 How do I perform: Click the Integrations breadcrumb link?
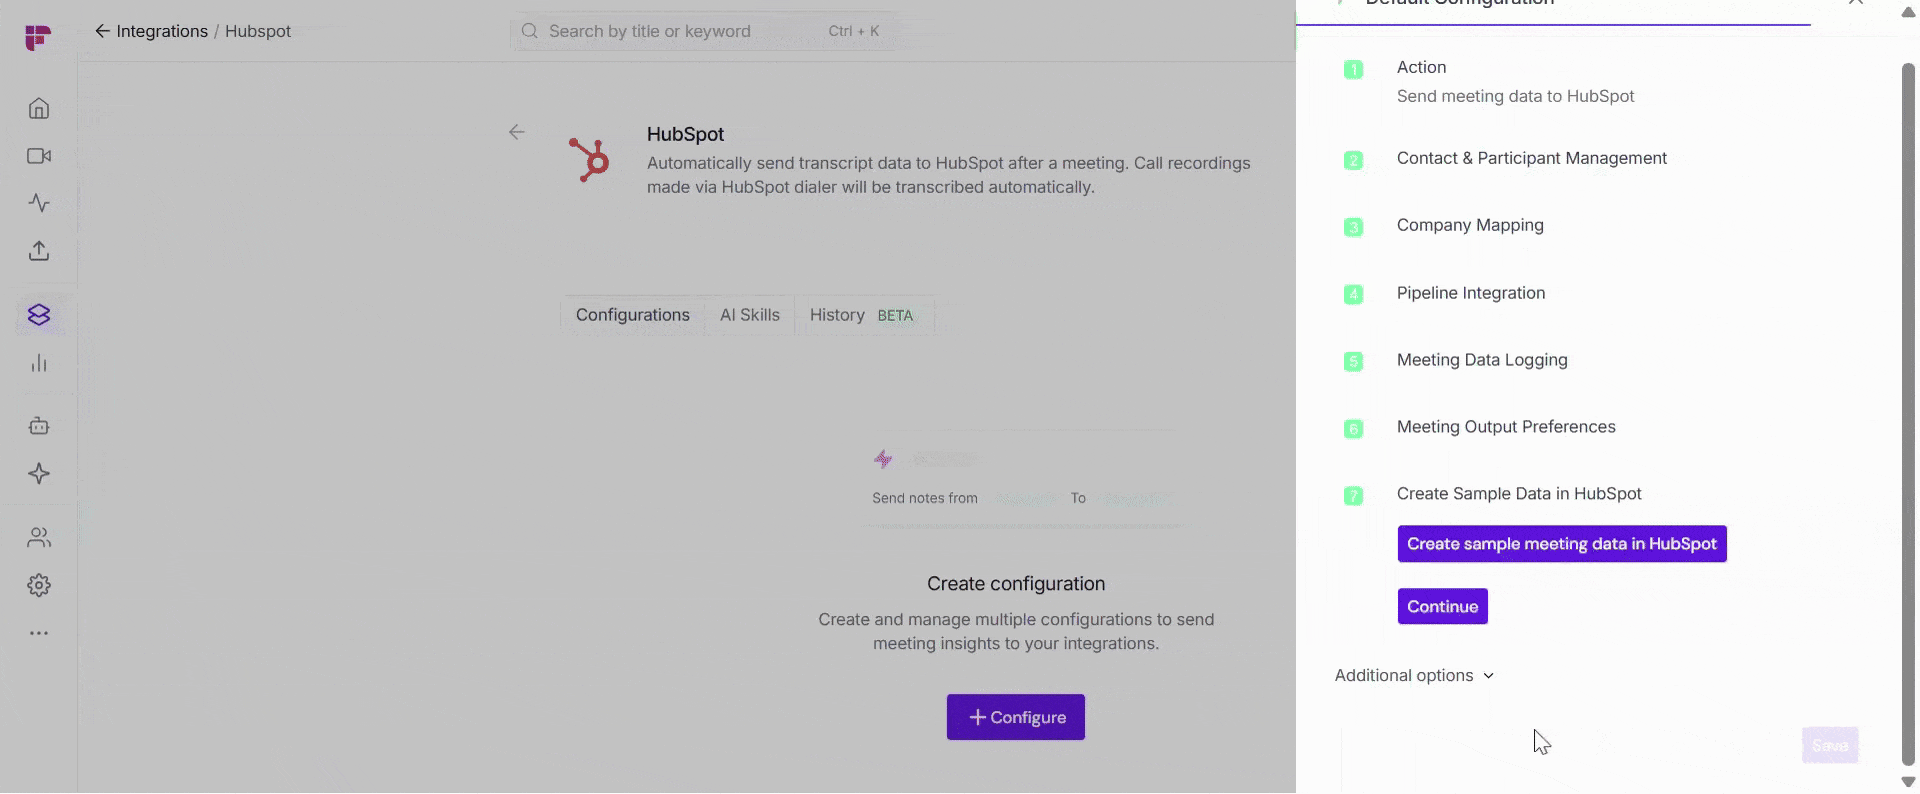[x=162, y=31]
